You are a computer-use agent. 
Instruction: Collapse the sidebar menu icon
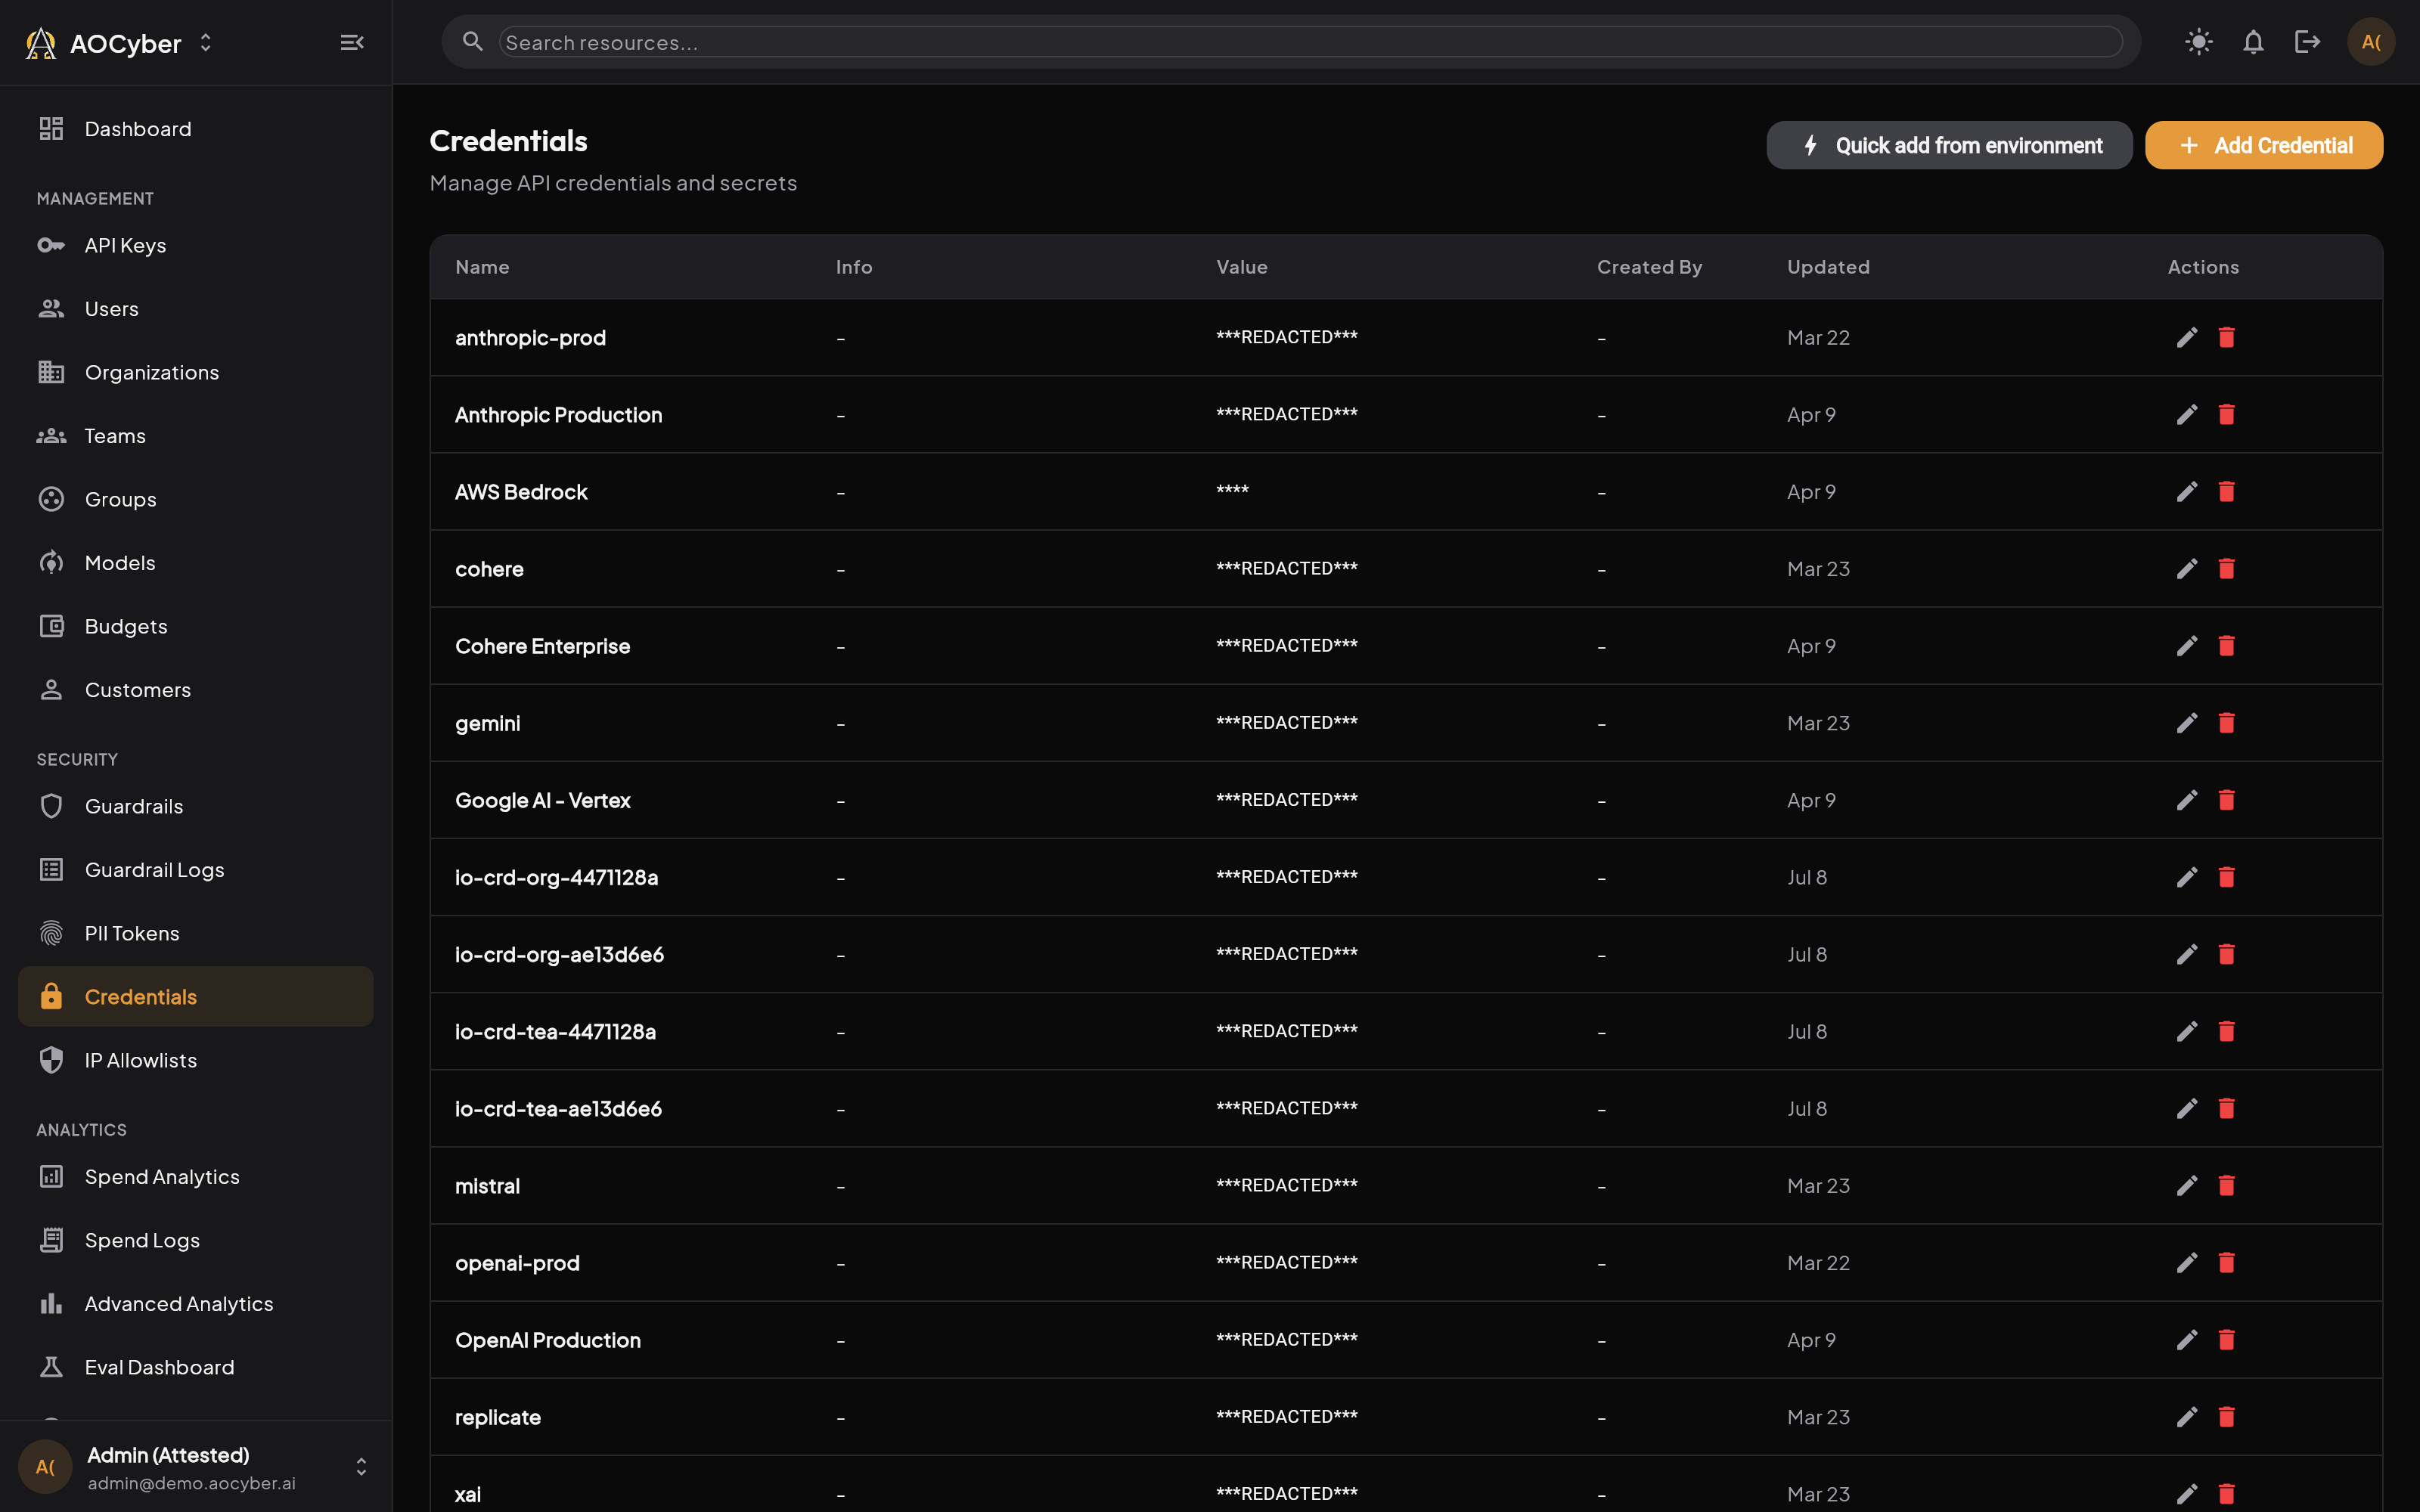tap(352, 42)
